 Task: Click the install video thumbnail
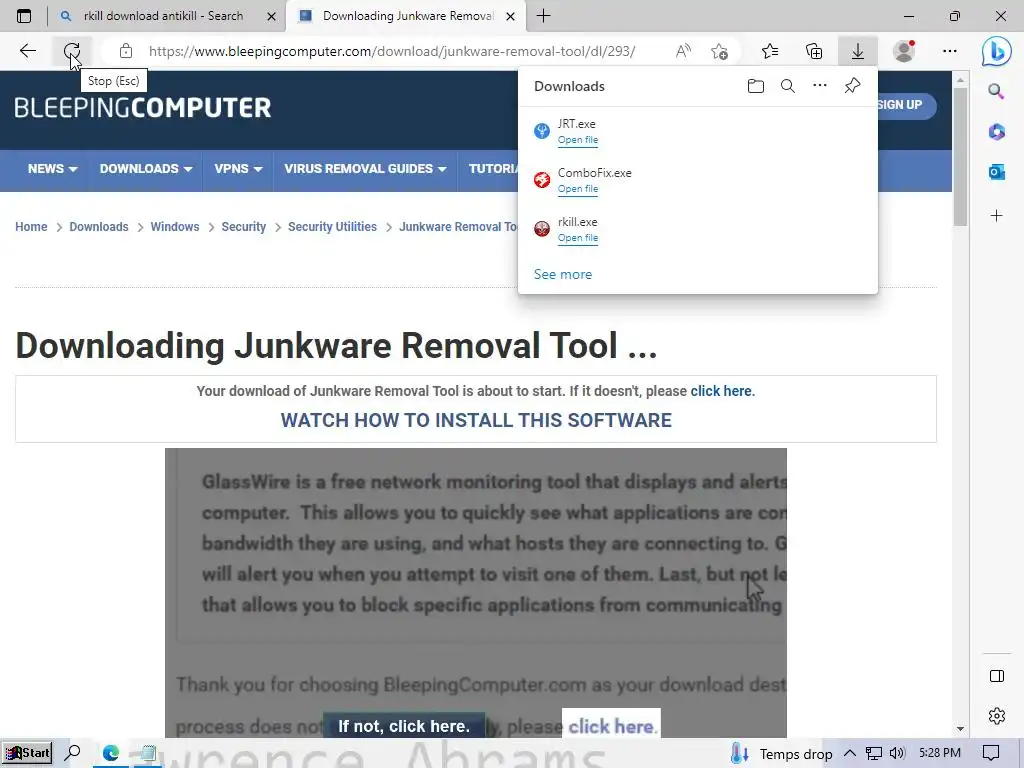(475, 593)
